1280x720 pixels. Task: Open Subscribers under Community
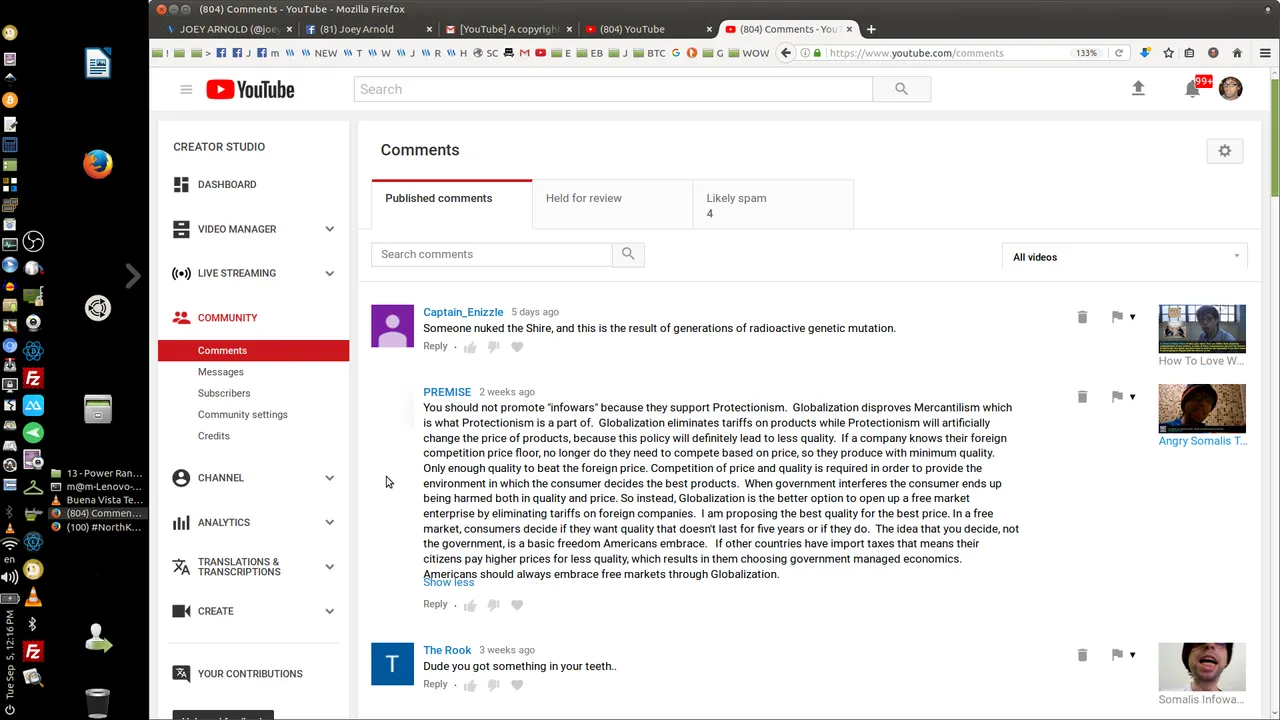(224, 393)
